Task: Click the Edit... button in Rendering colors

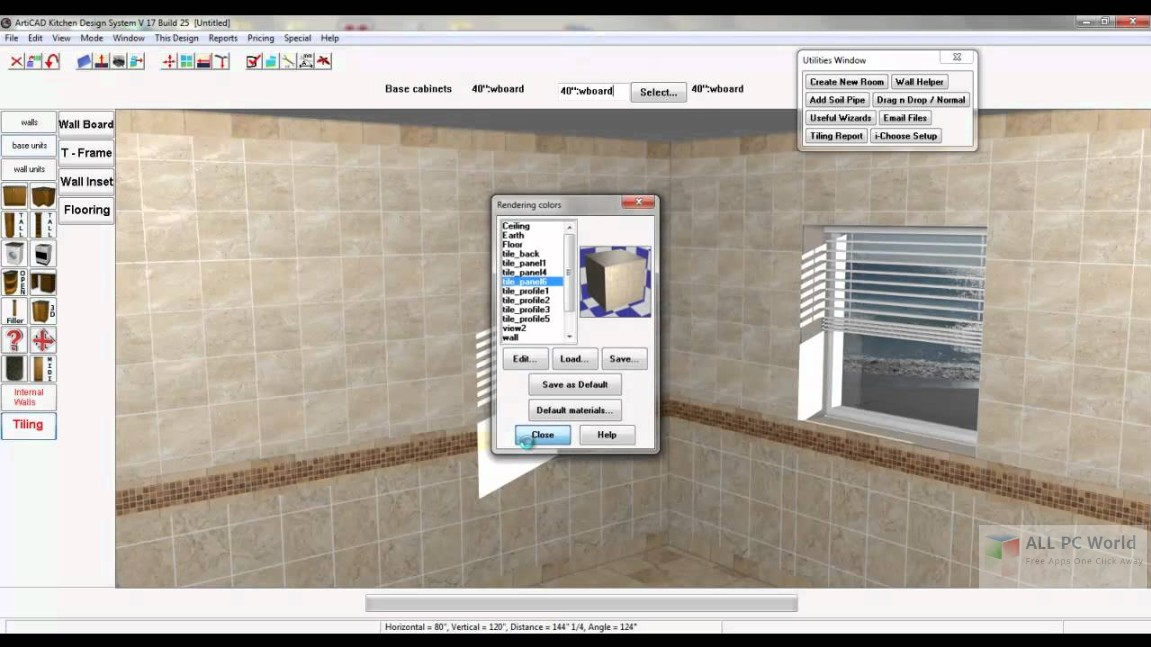Action: (525, 359)
